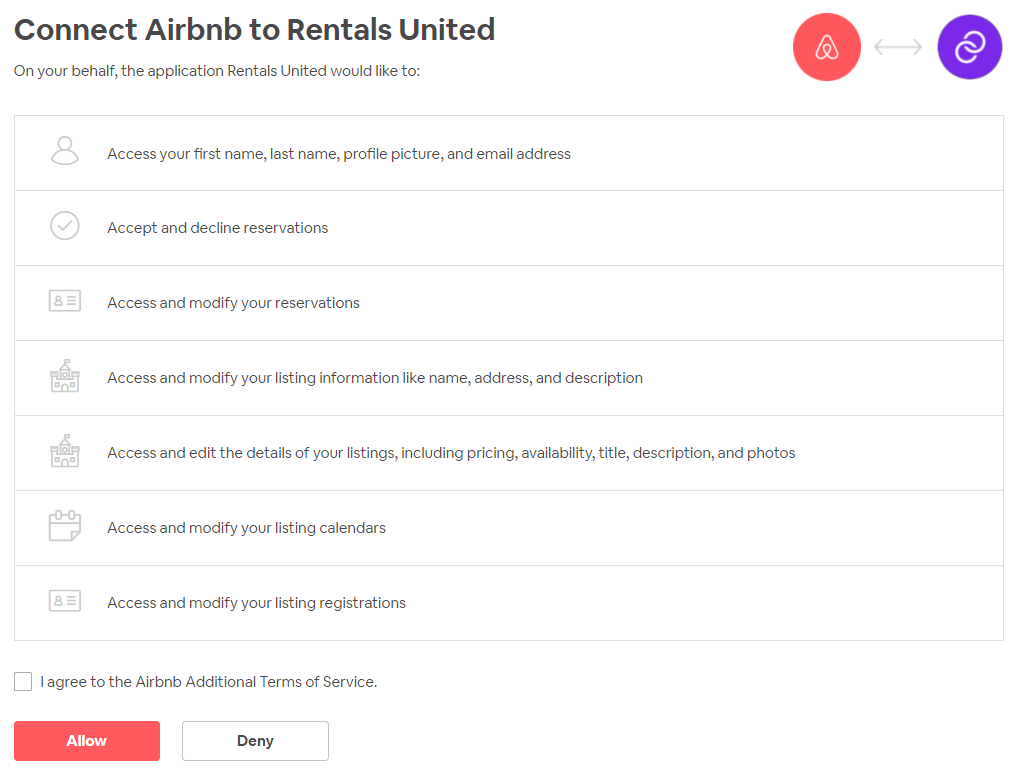The width and height of the screenshot is (1015, 771).
Task: Select the 'Accept and decline reservations' row text
Action: pos(217,228)
